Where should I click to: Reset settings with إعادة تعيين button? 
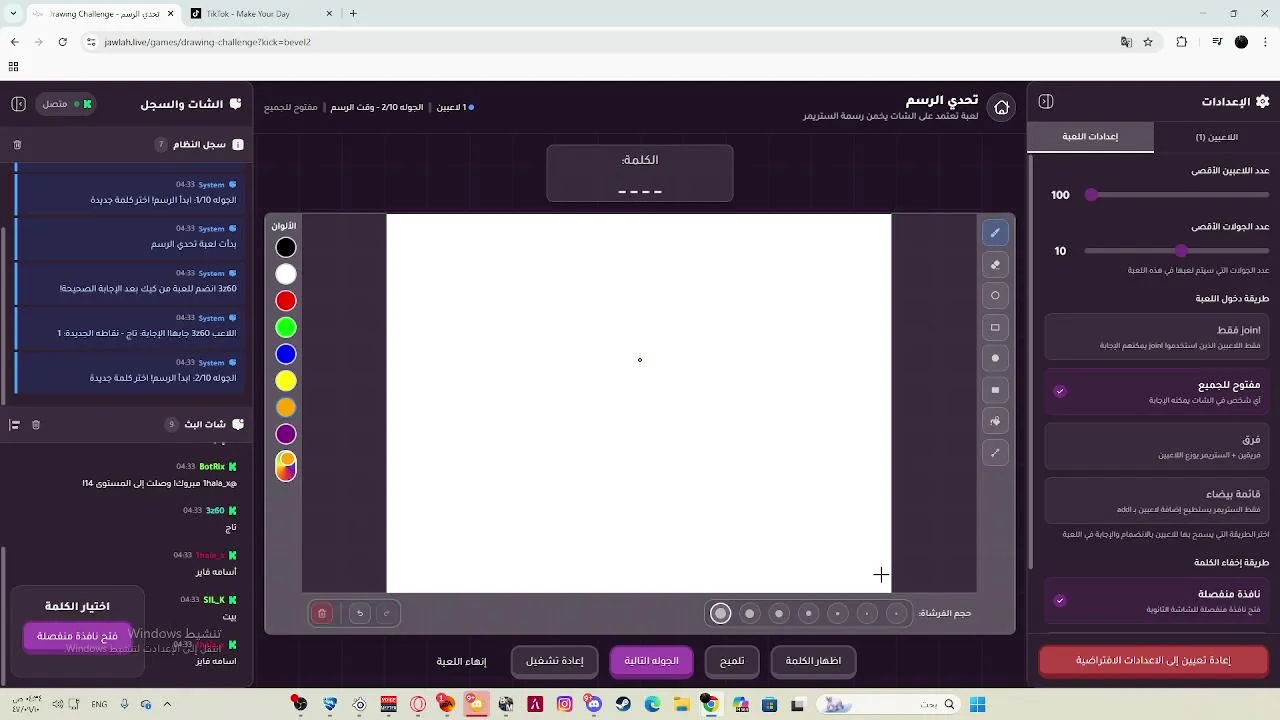coord(1153,661)
